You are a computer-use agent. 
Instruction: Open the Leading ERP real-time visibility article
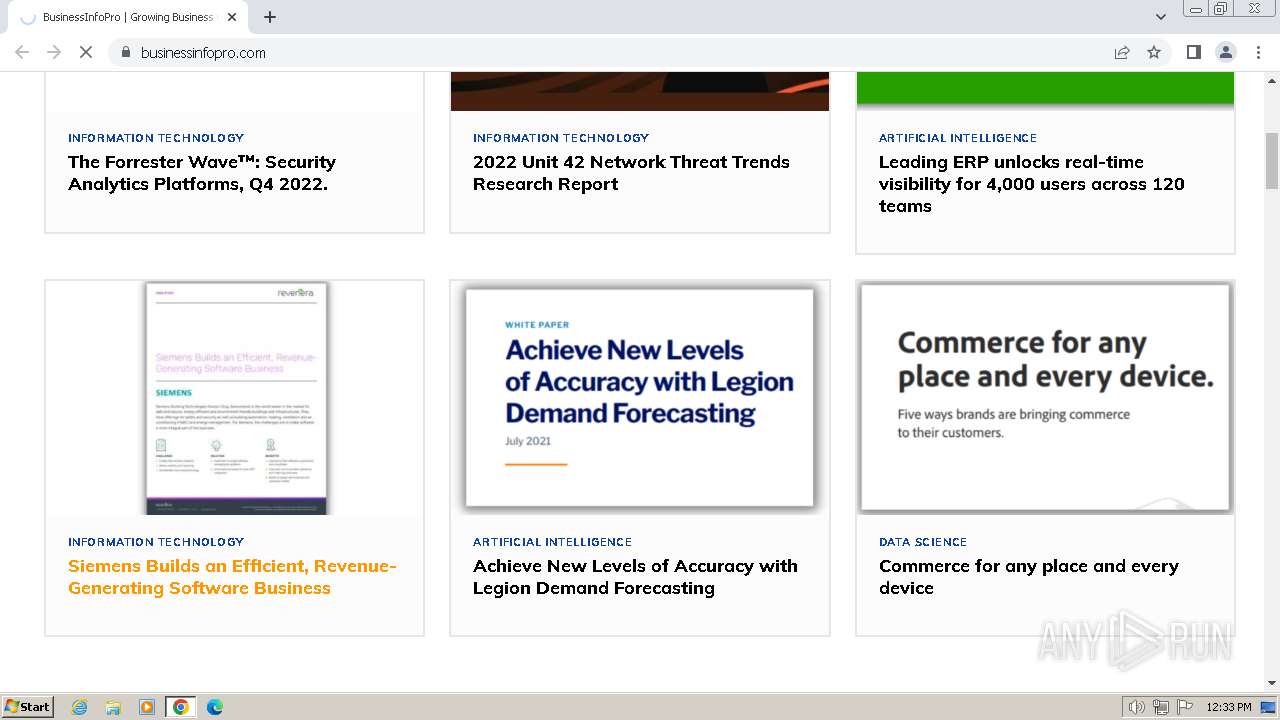pyautogui.click(x=1032, y=184)
